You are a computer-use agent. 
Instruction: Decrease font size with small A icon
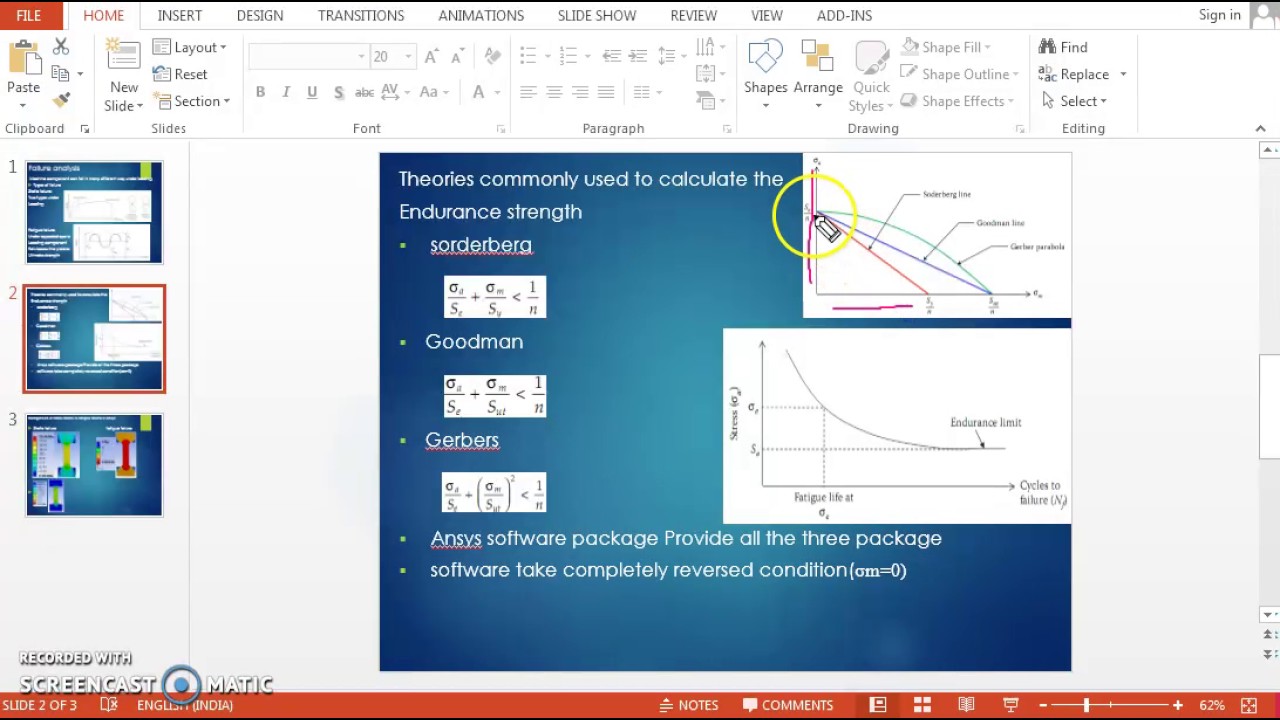(x=456, y=57)
